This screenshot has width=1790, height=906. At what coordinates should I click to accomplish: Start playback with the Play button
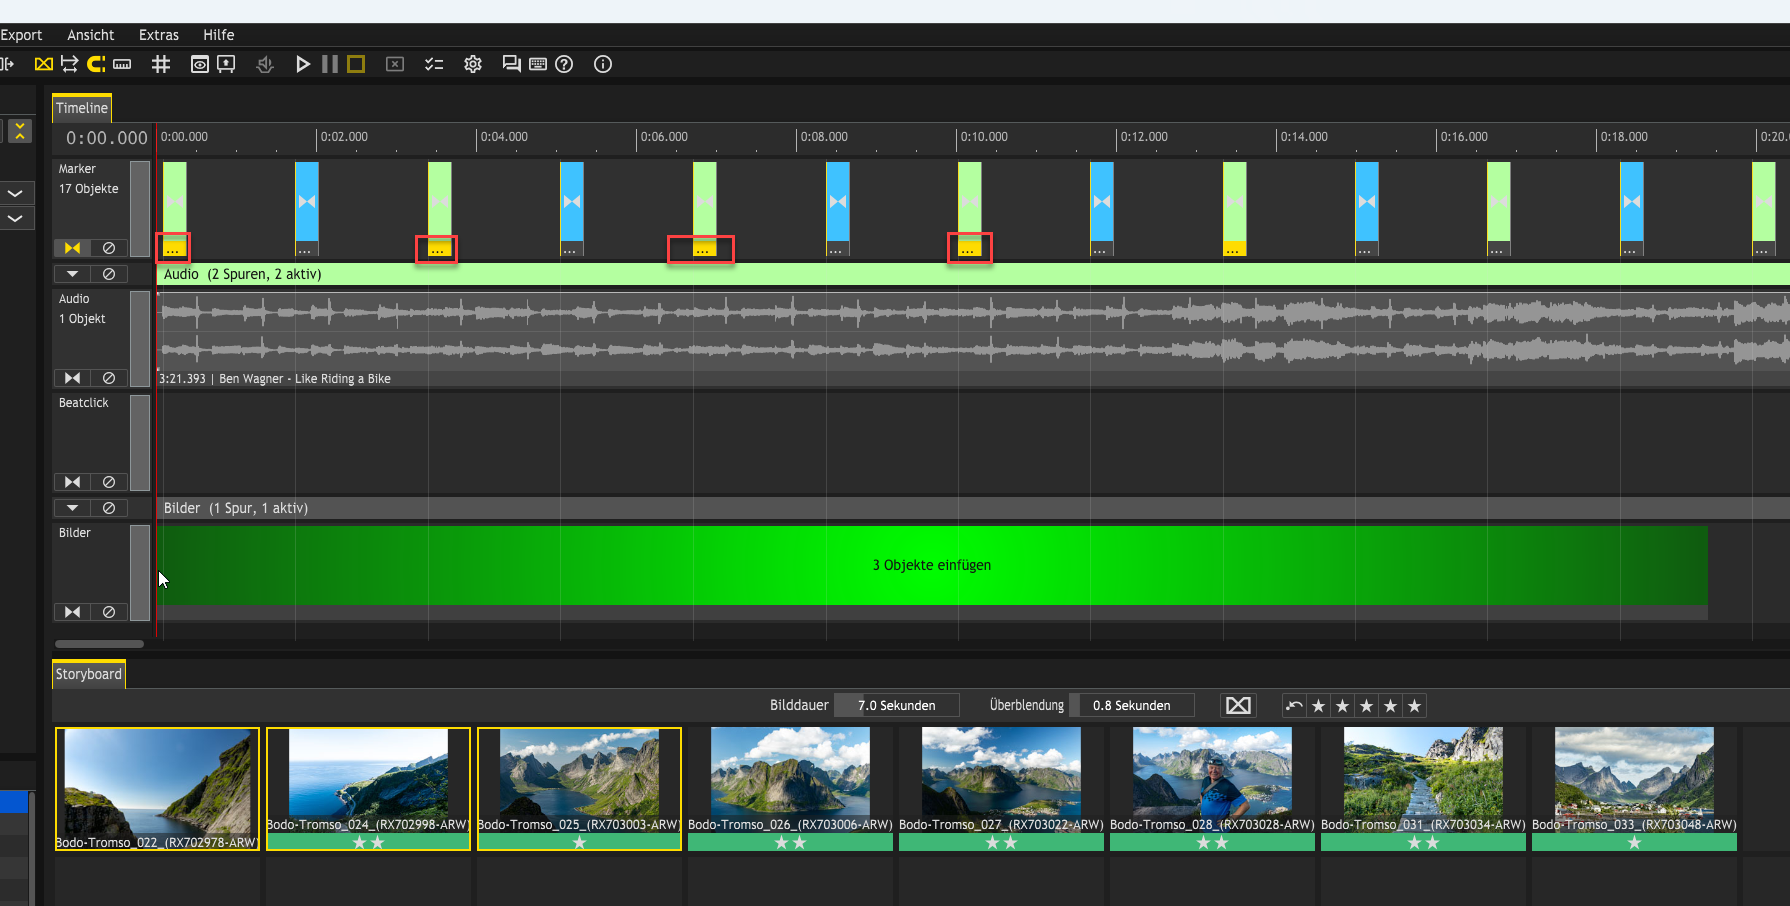302,64
